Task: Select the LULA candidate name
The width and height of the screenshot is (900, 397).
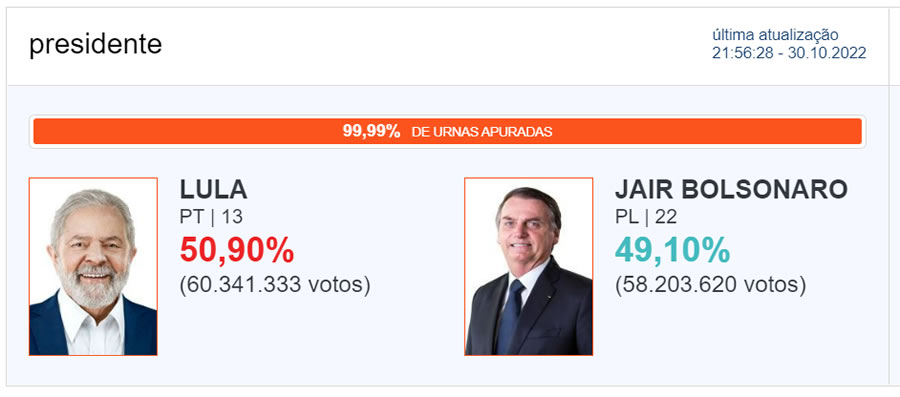Action: coord(214,190)
